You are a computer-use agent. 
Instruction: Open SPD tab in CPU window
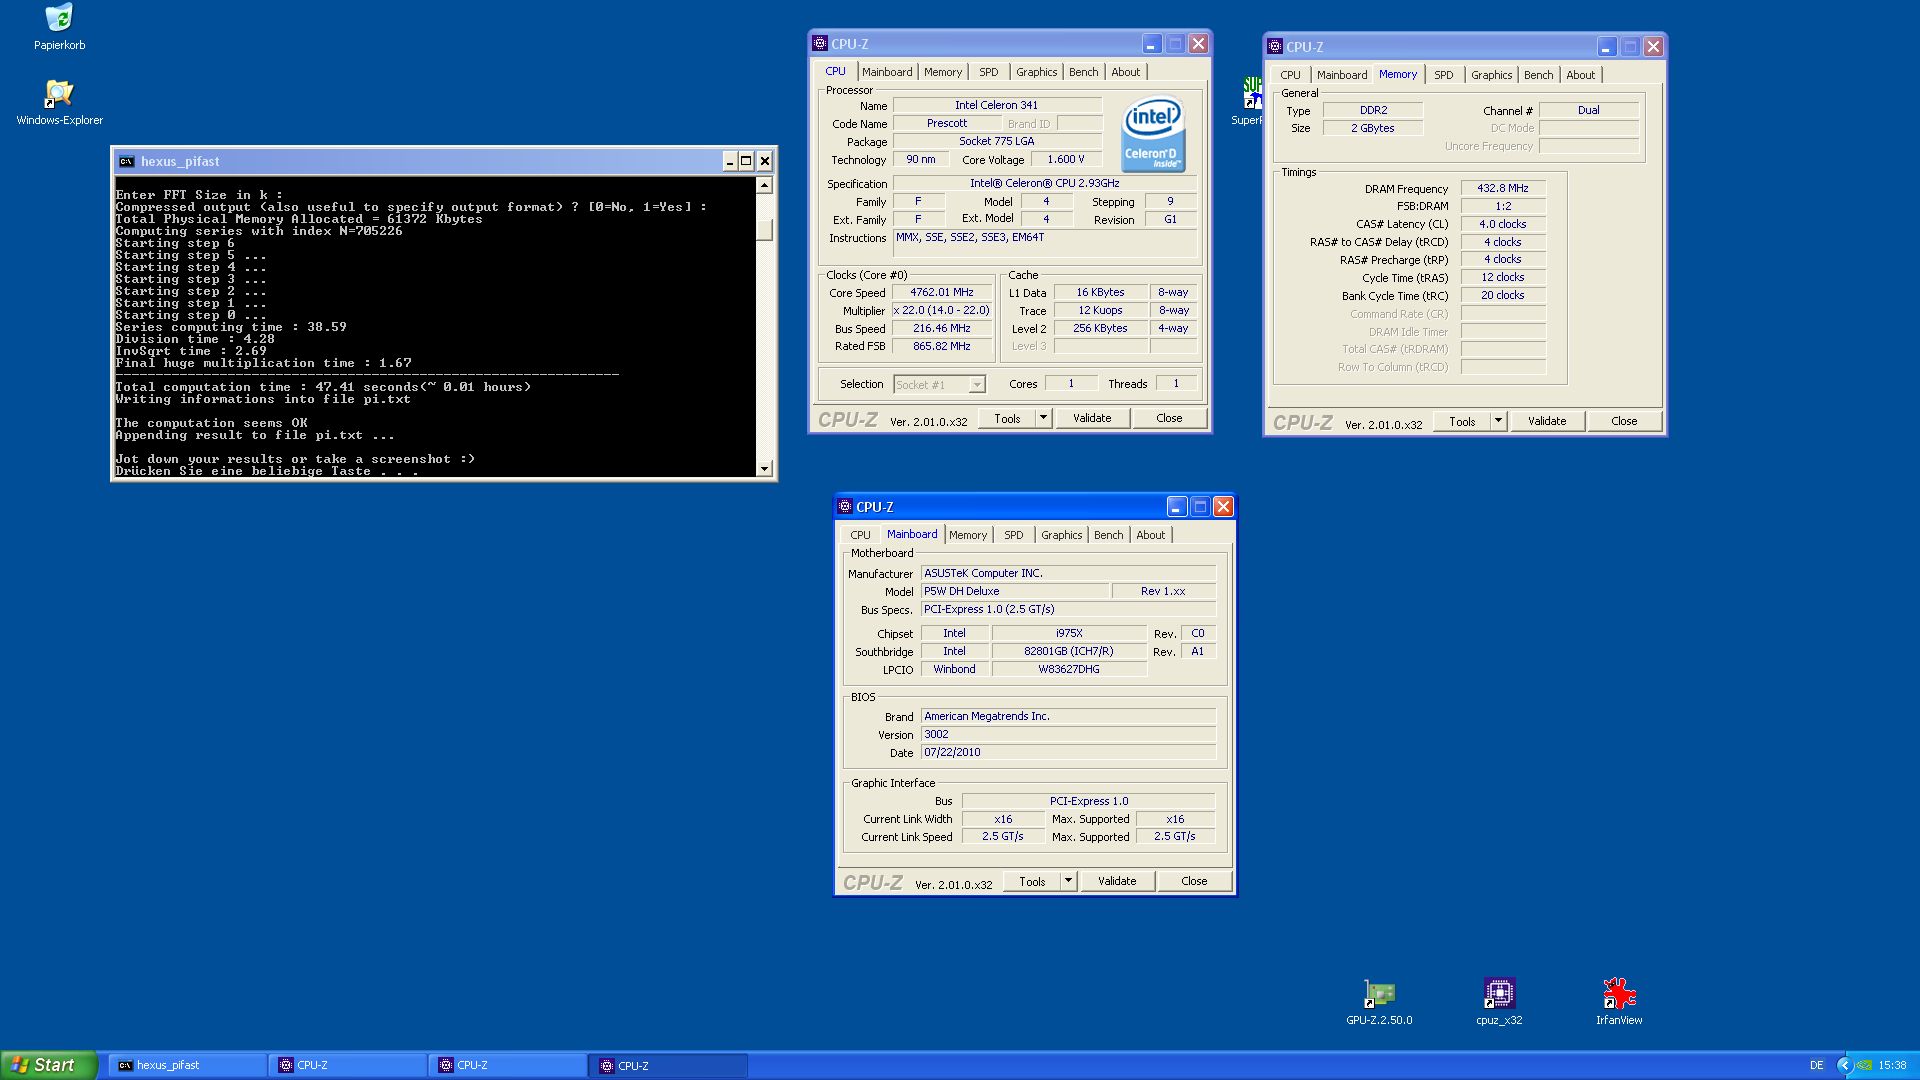[988, 72]
